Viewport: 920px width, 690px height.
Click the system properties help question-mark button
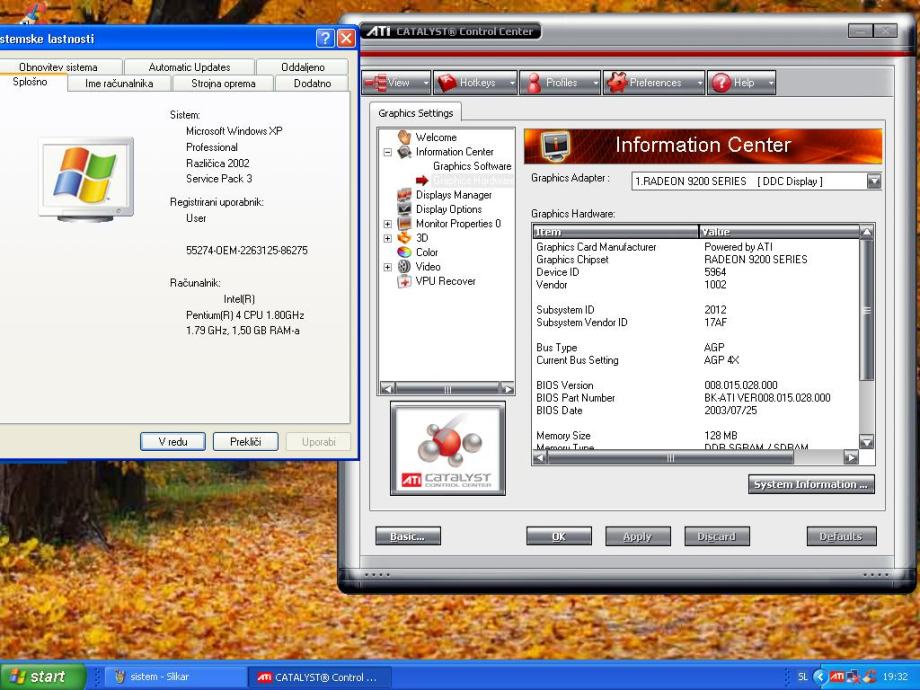pos(324,39)
